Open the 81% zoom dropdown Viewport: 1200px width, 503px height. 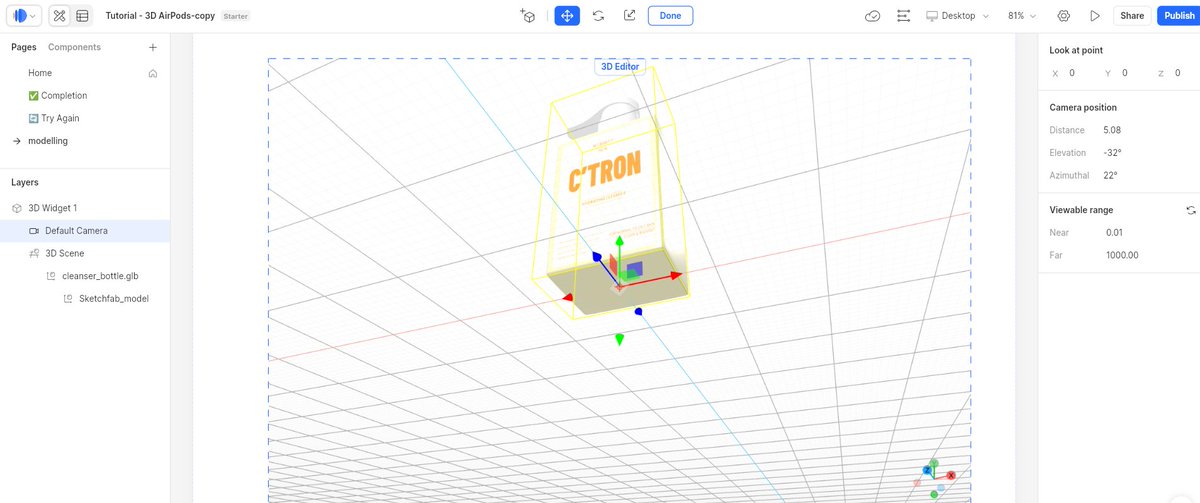1021,16
